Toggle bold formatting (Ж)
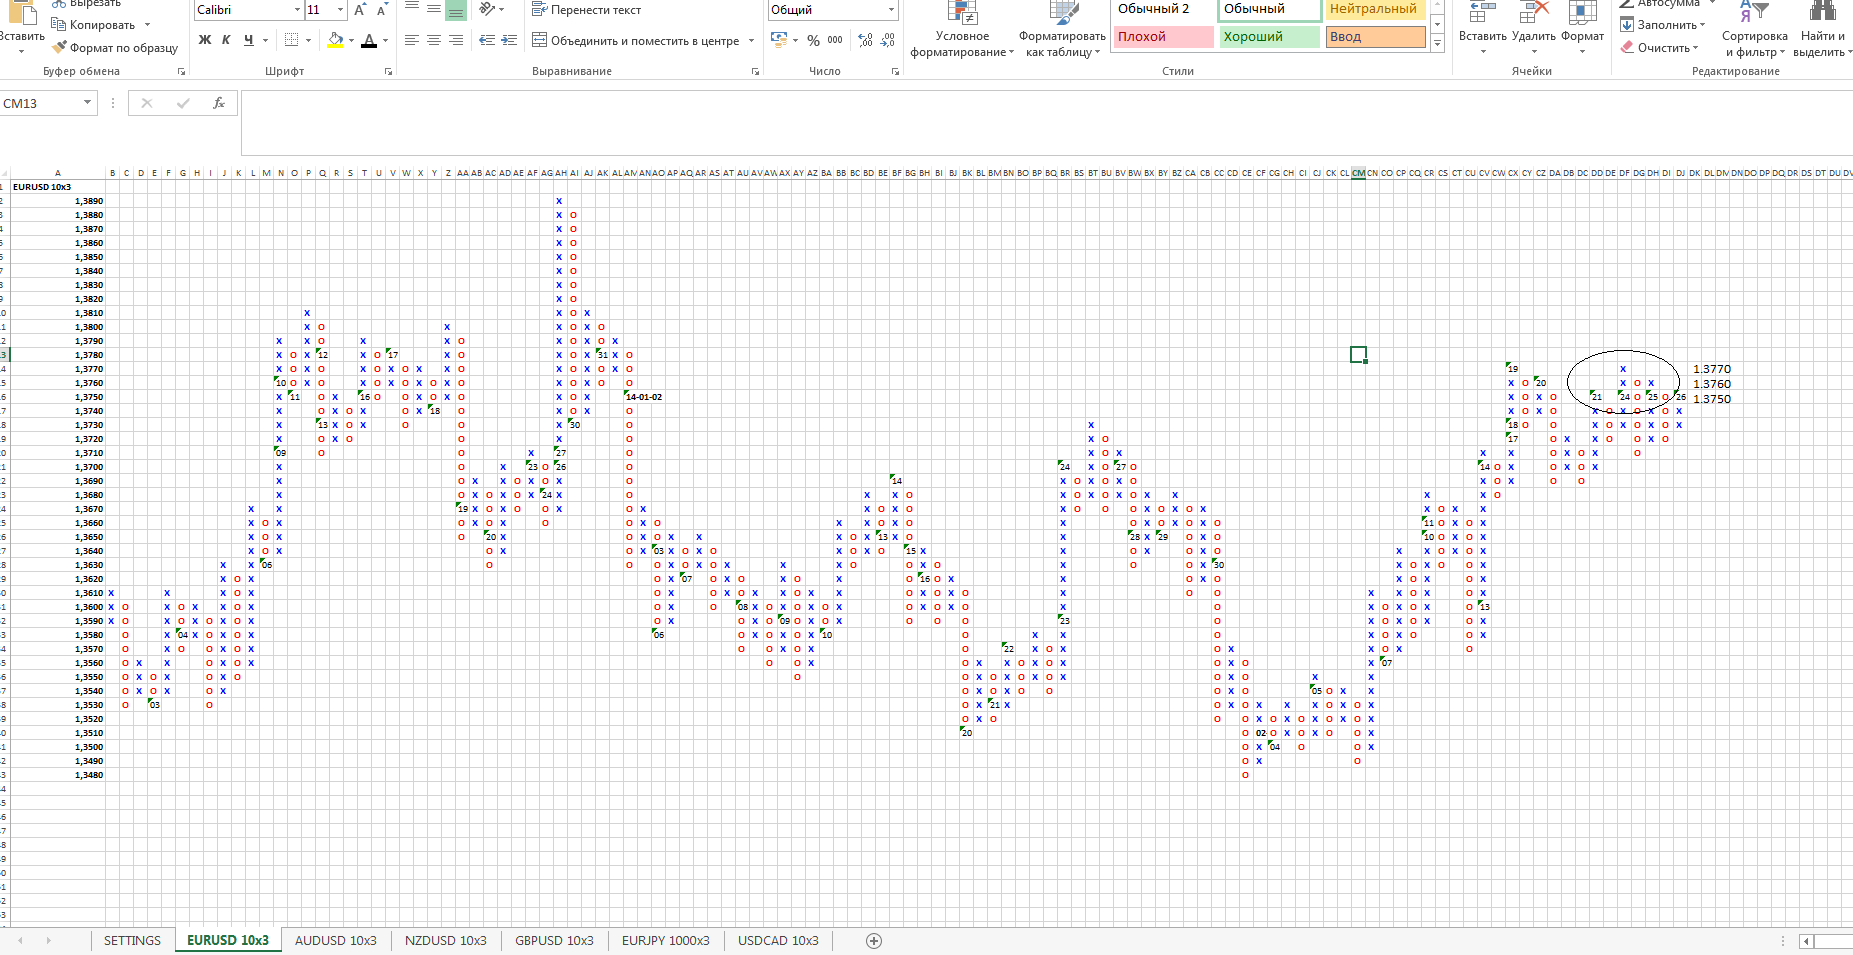Screen dimensions: 1853x955 (x=205, y=40)
